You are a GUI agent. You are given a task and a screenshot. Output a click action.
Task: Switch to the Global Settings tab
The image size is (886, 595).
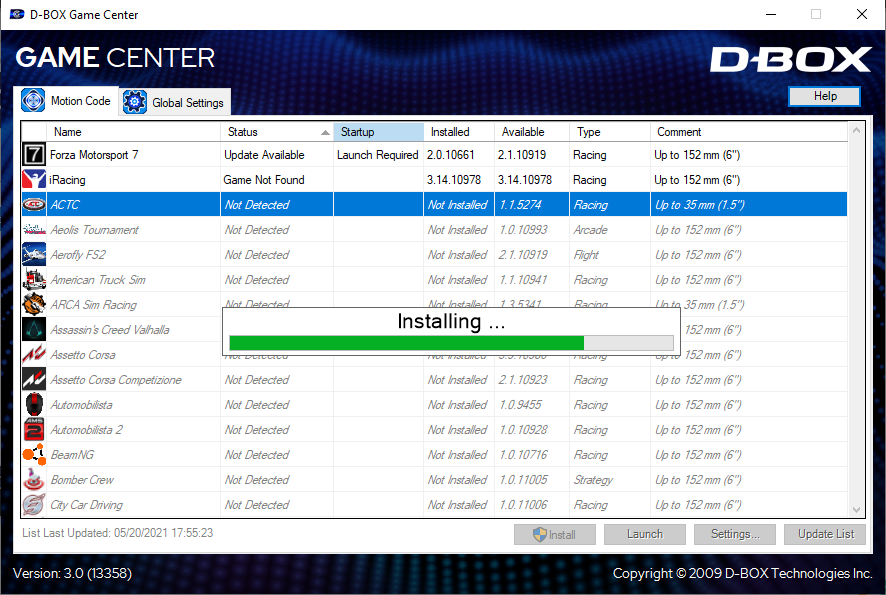click(x=175, y=102)
